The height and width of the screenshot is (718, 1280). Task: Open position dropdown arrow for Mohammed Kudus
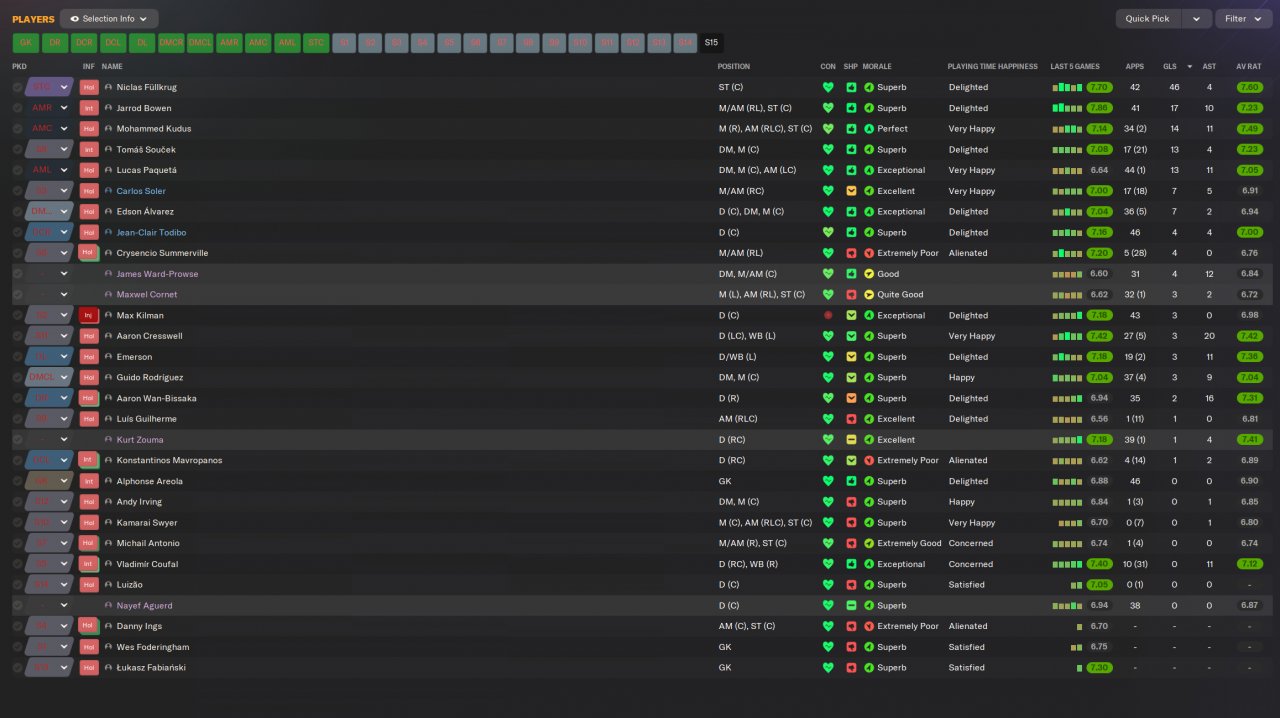pos(64,129)
